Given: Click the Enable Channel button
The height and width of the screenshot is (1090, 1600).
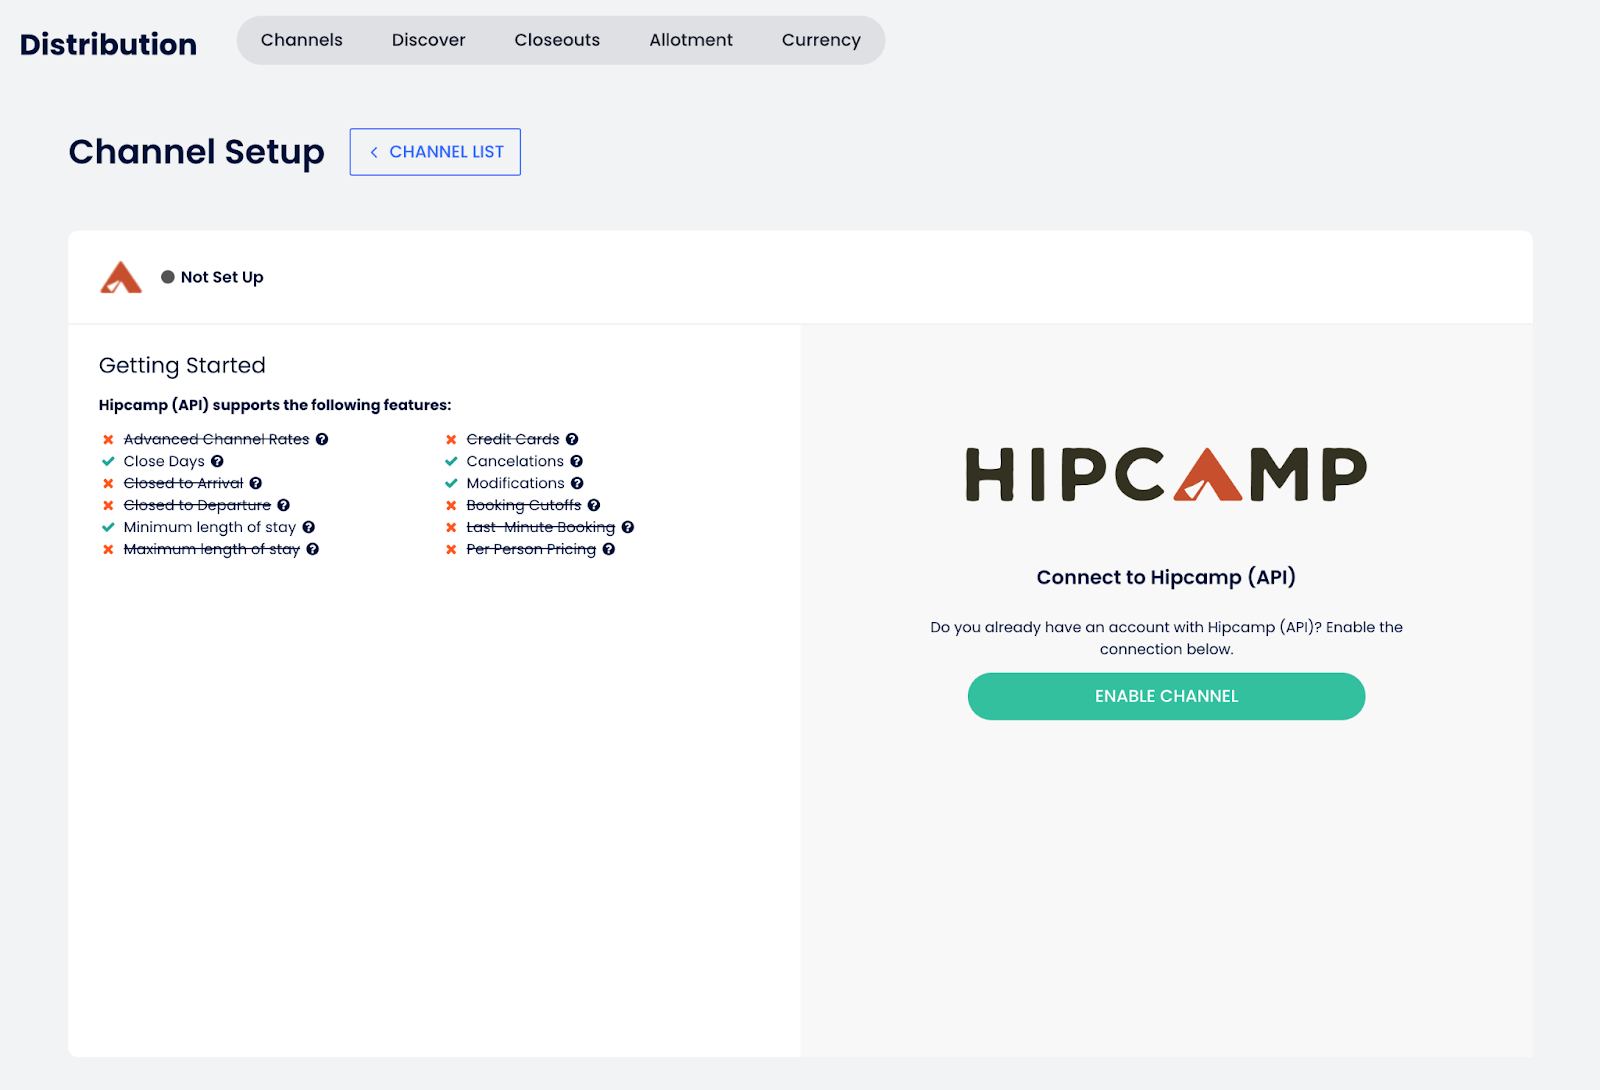Looking at the screenshot, I should (x=1166, y=696).
